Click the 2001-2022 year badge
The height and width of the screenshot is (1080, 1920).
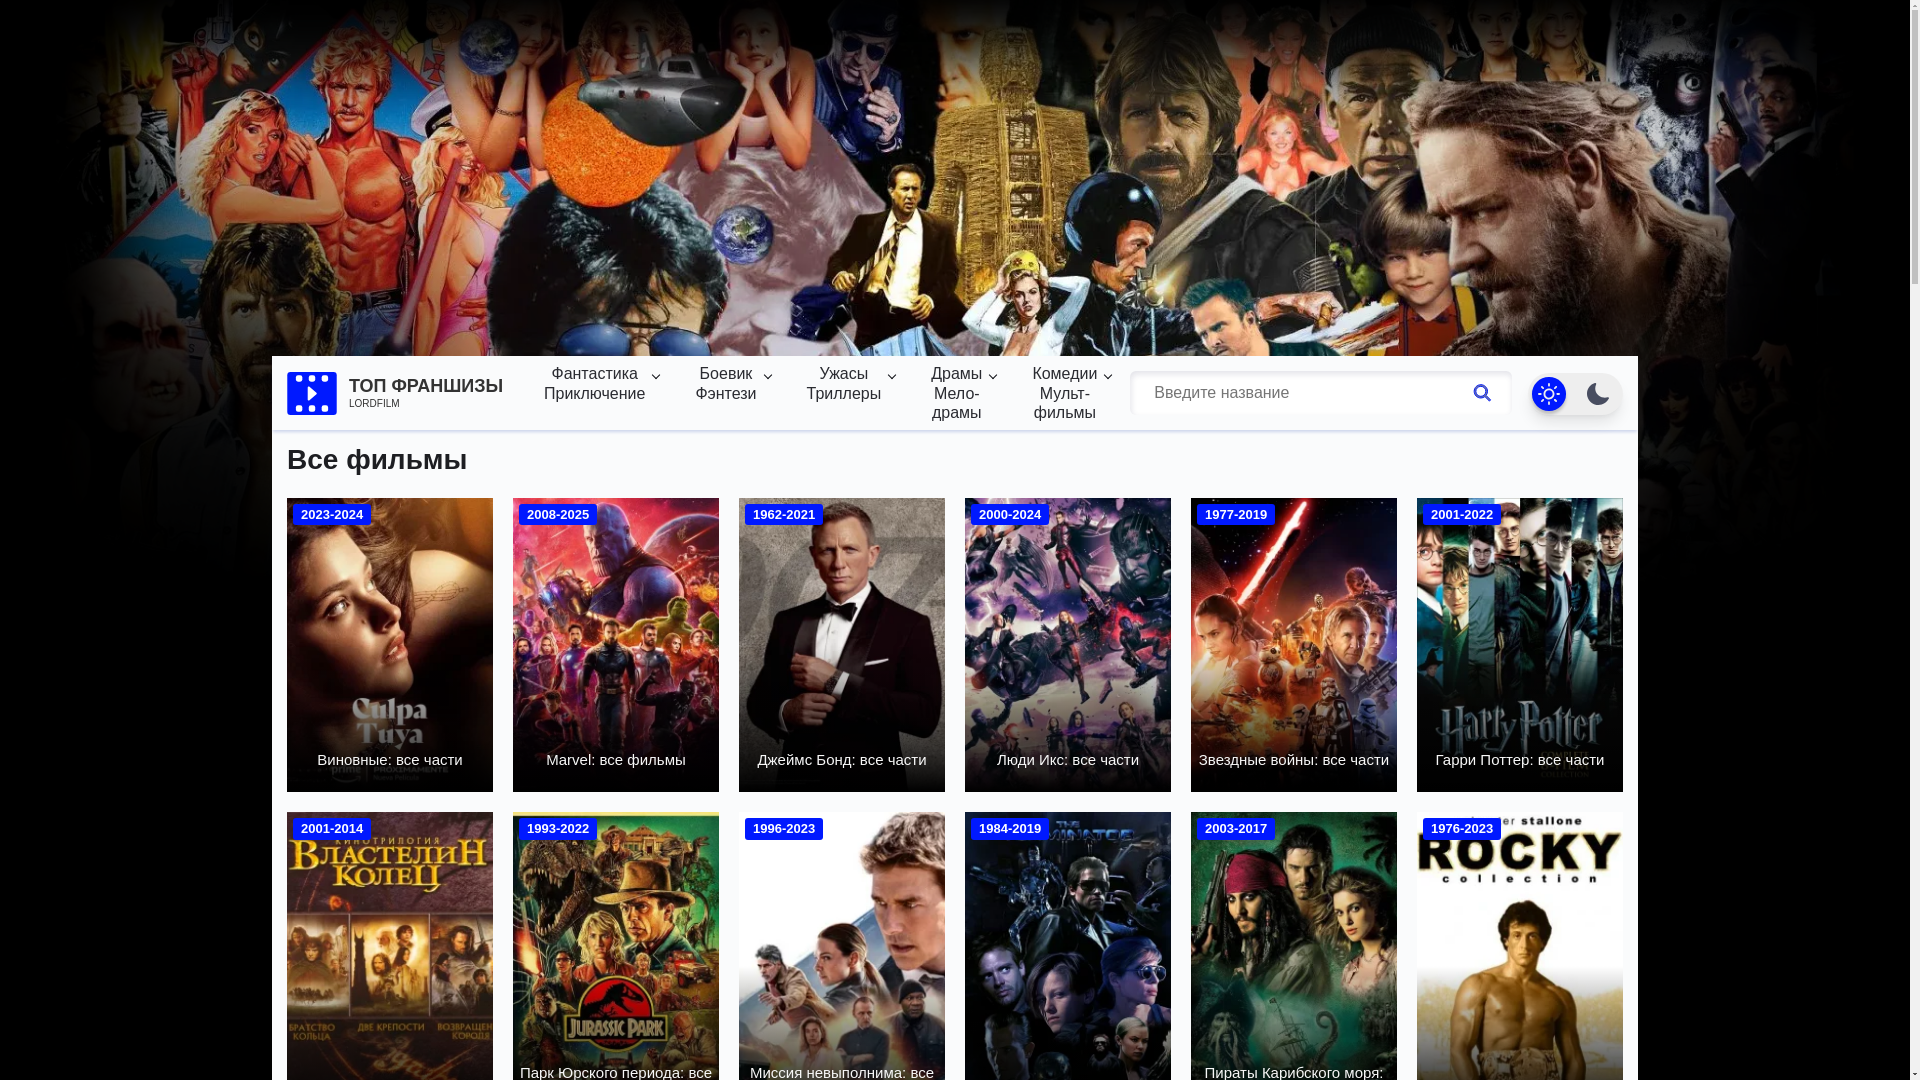1462,515
